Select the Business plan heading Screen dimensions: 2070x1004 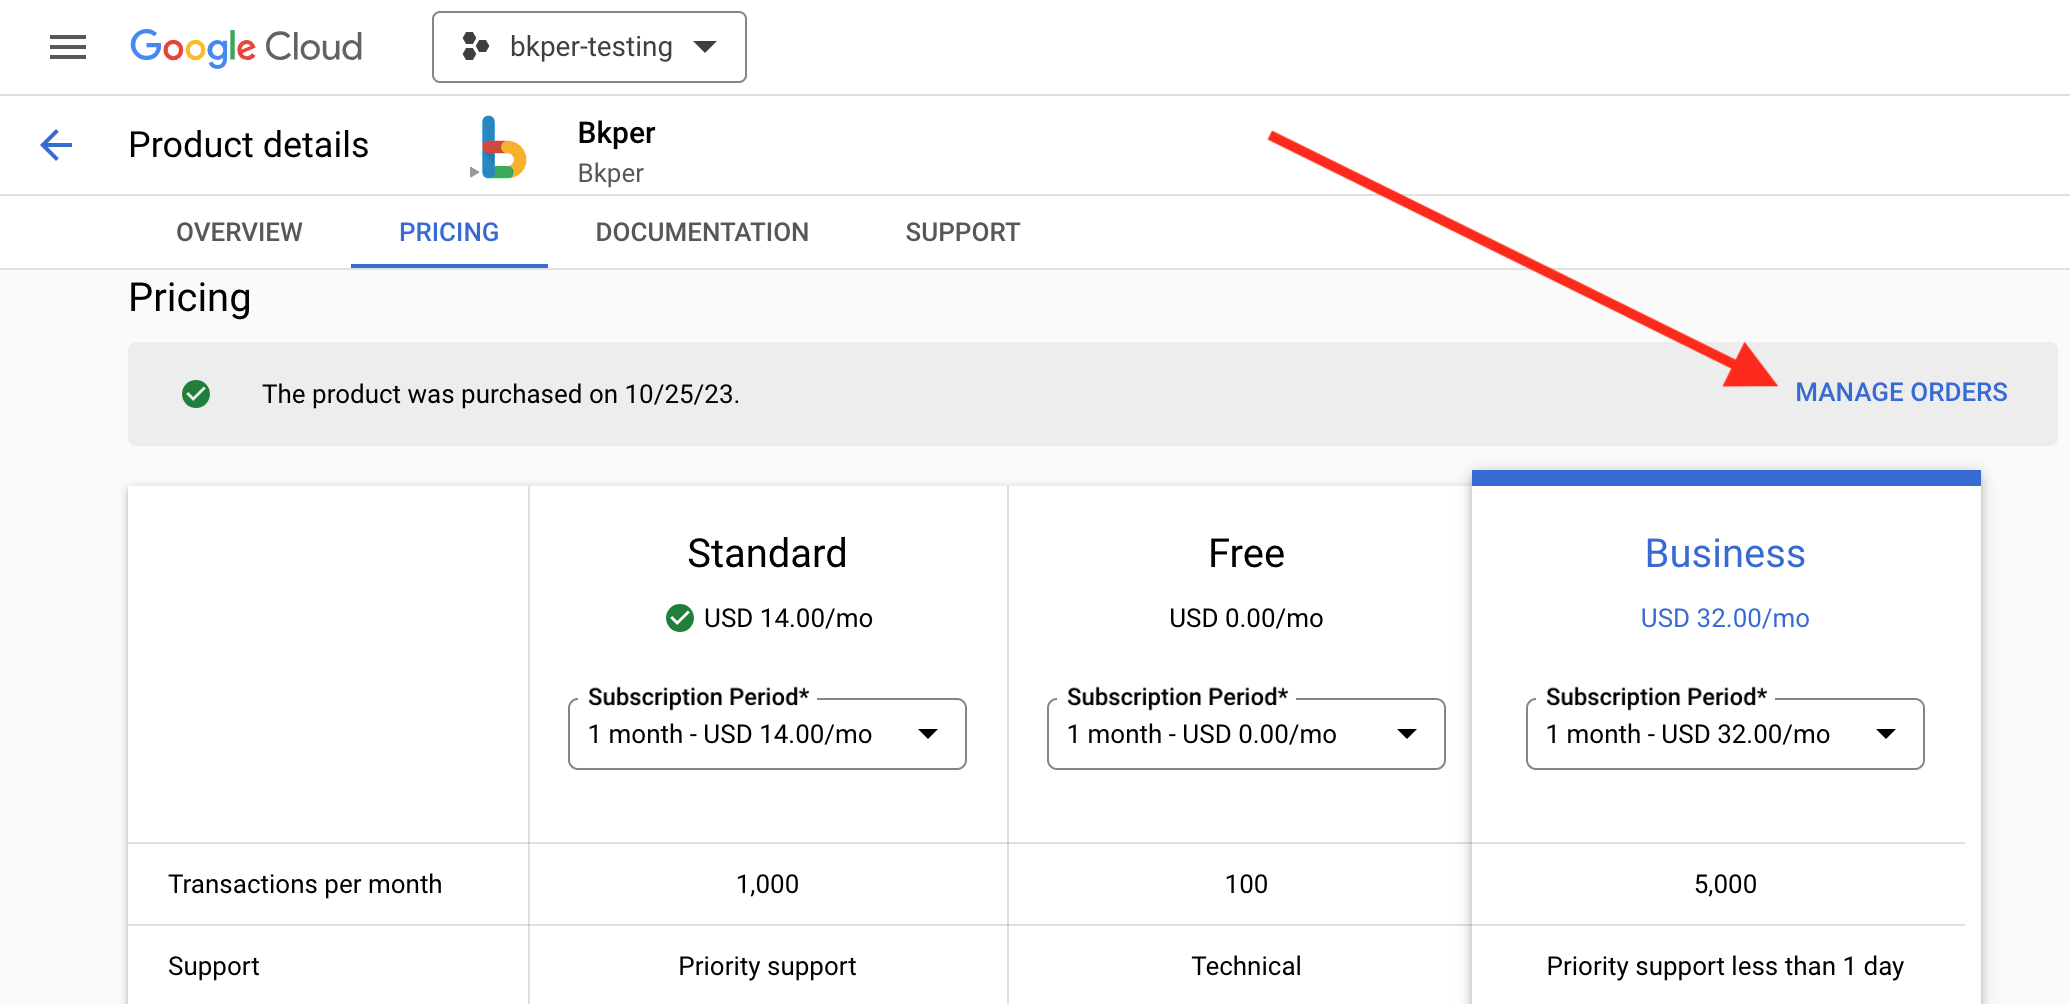(1725, 552)
